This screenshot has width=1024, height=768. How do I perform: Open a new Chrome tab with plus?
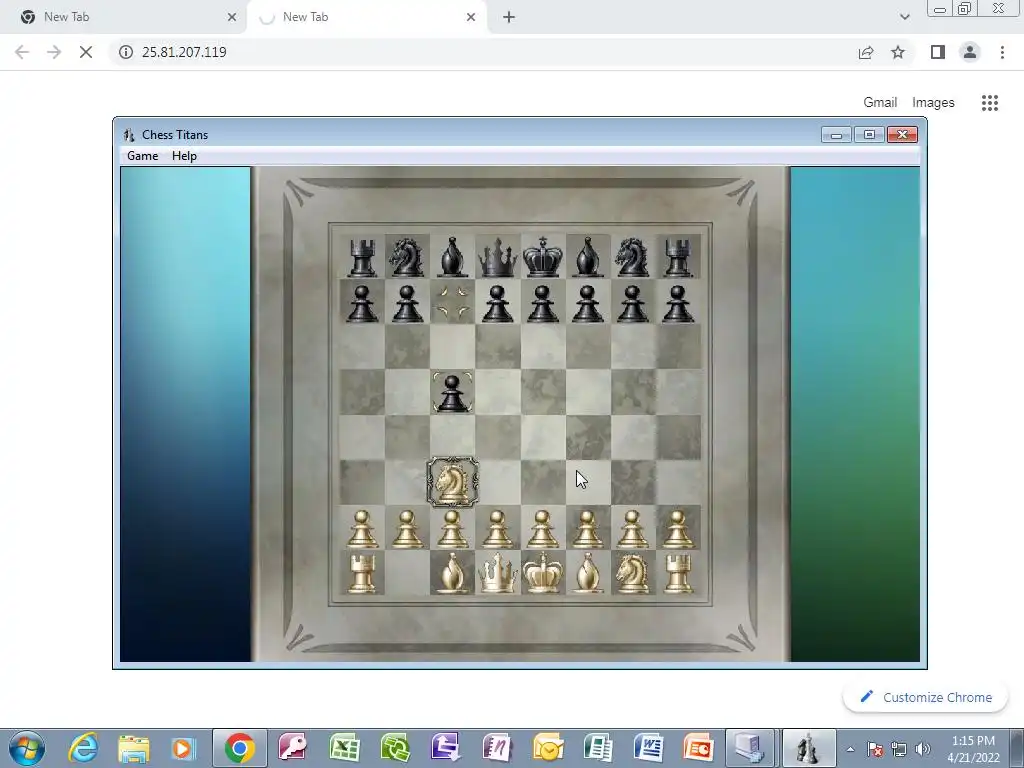pos(509,17)
